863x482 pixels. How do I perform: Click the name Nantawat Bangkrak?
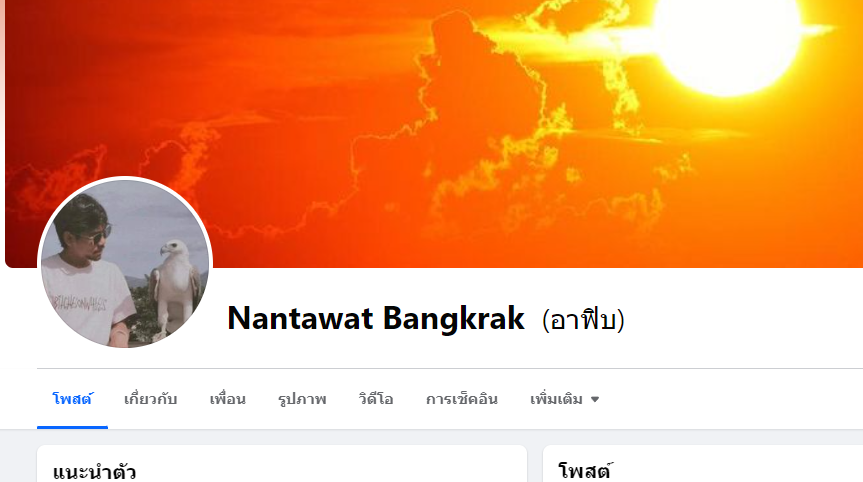pyautogui.click(x=376, y=318)
